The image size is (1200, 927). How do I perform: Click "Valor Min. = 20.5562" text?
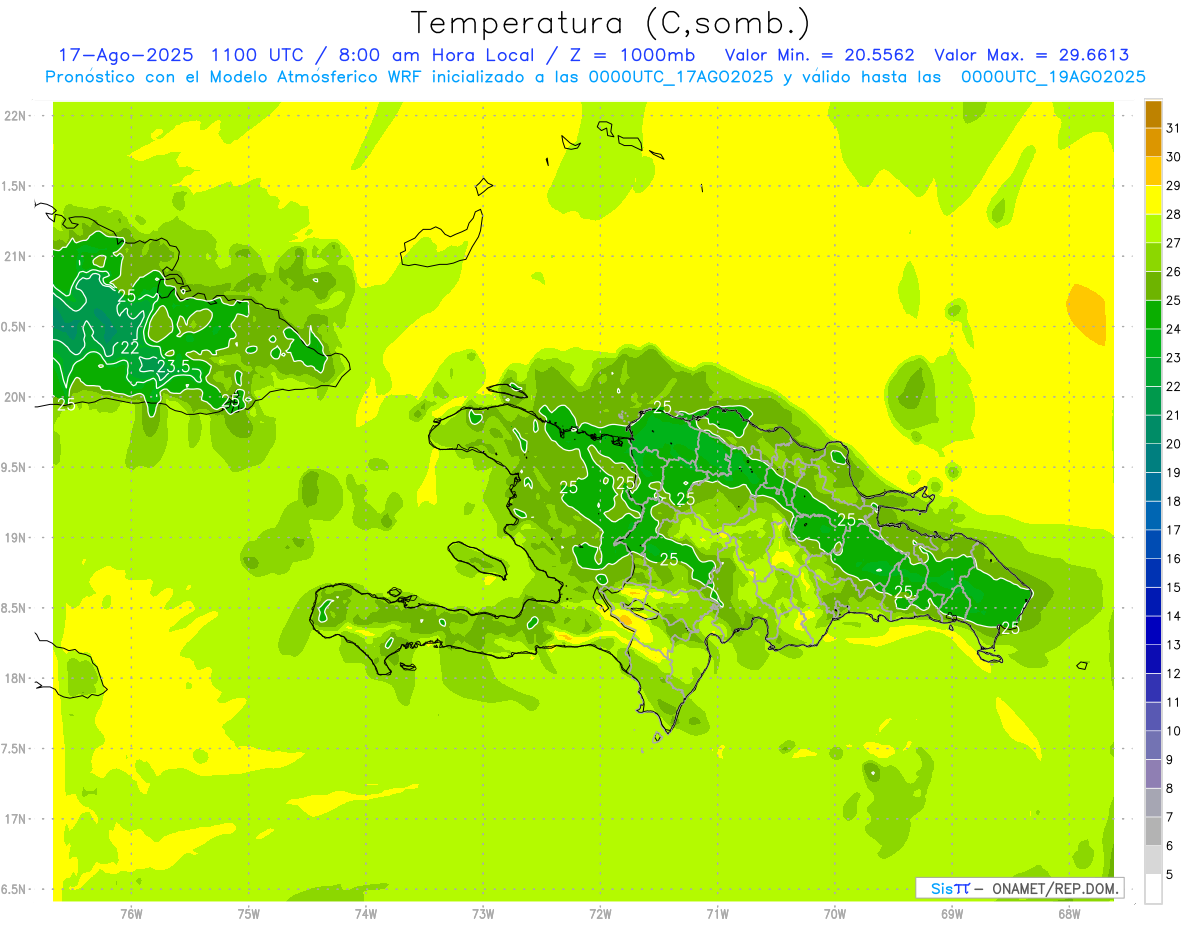click(819, 55)
